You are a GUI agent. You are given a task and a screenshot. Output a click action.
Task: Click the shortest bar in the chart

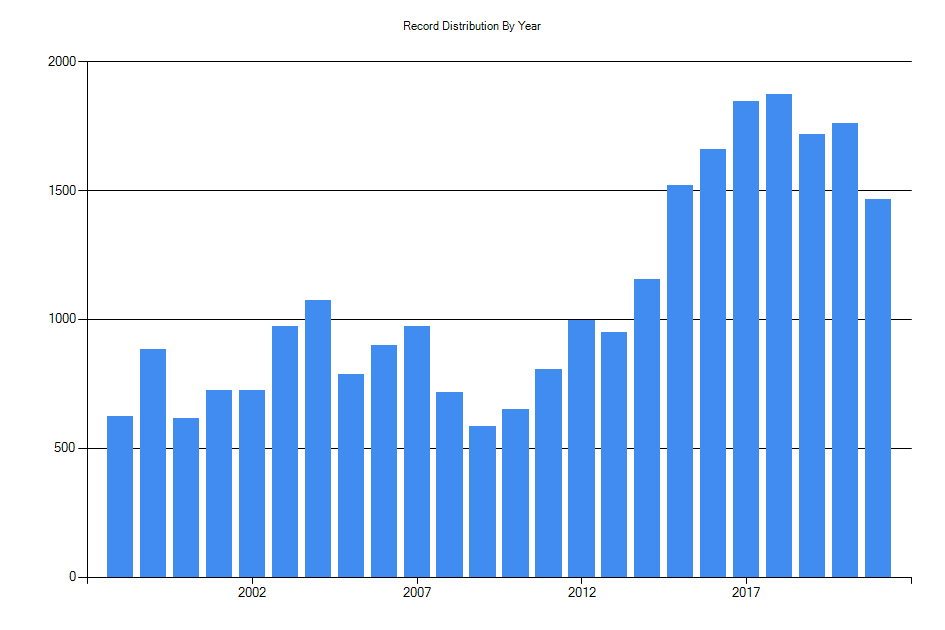point(482,500)
